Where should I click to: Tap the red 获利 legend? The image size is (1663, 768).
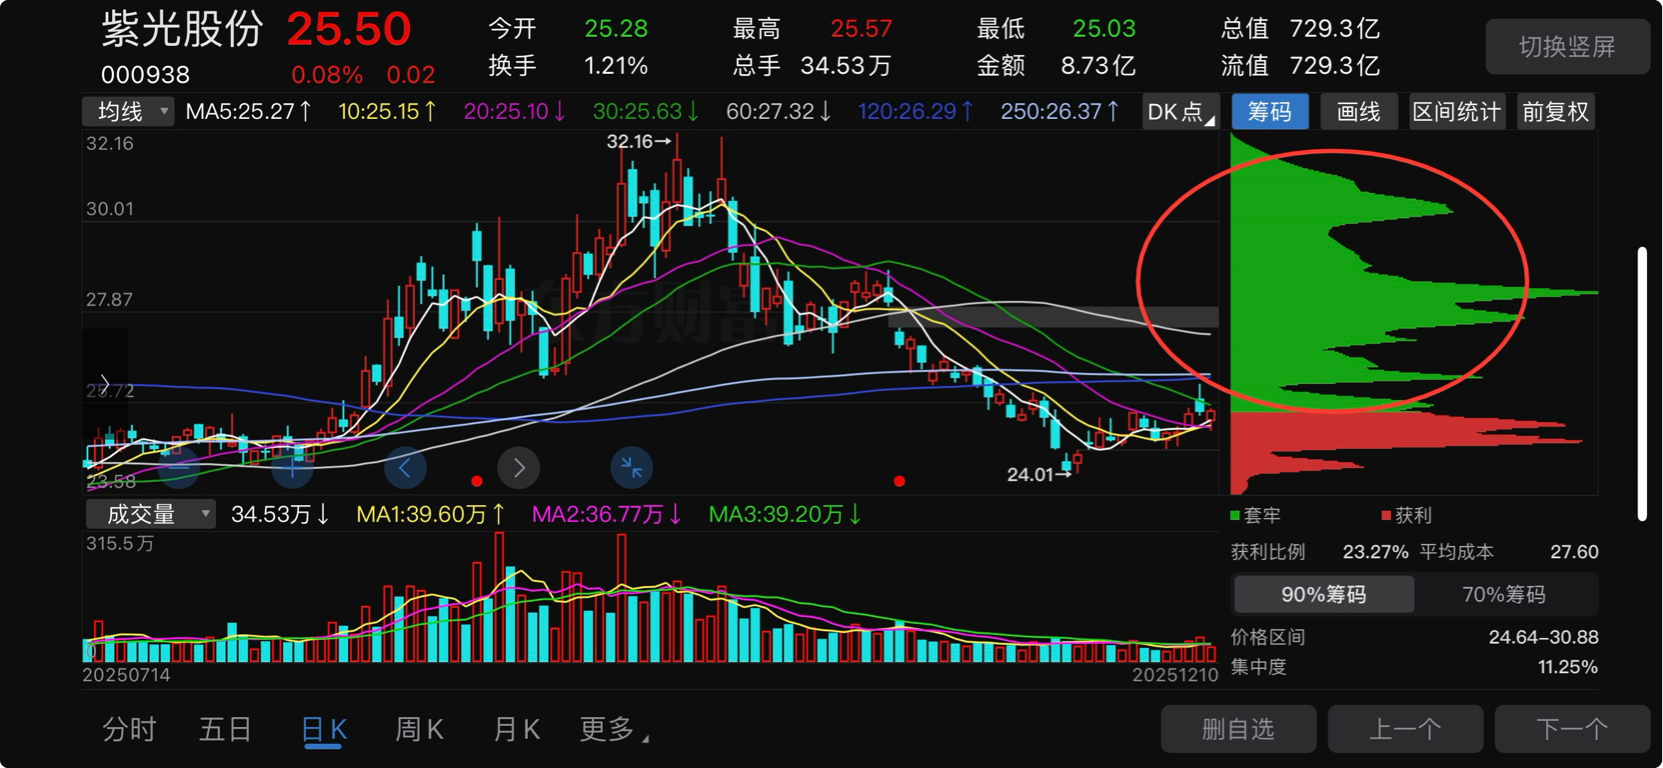pyautogui.click(x=1407, y=515)
